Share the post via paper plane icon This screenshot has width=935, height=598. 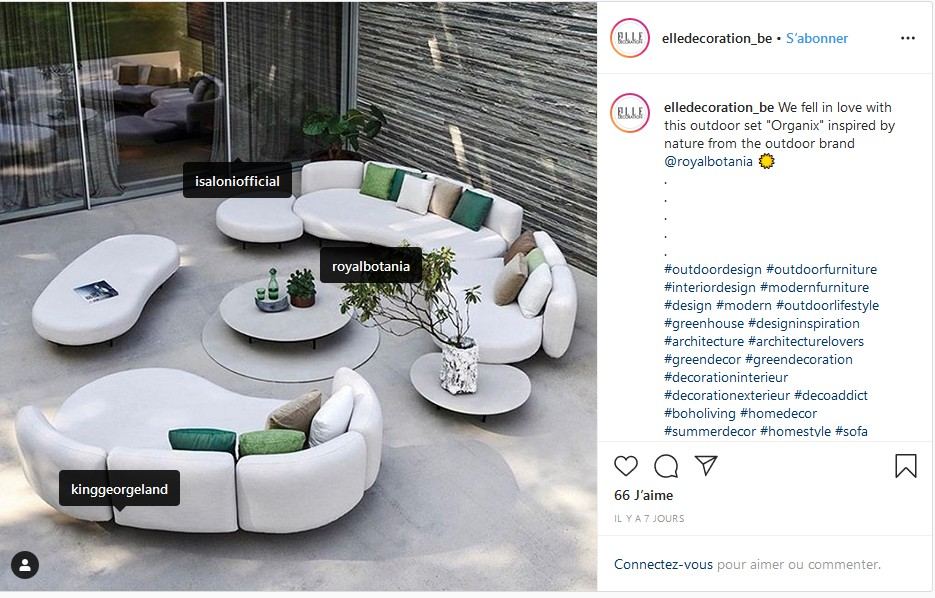(706, 465)
